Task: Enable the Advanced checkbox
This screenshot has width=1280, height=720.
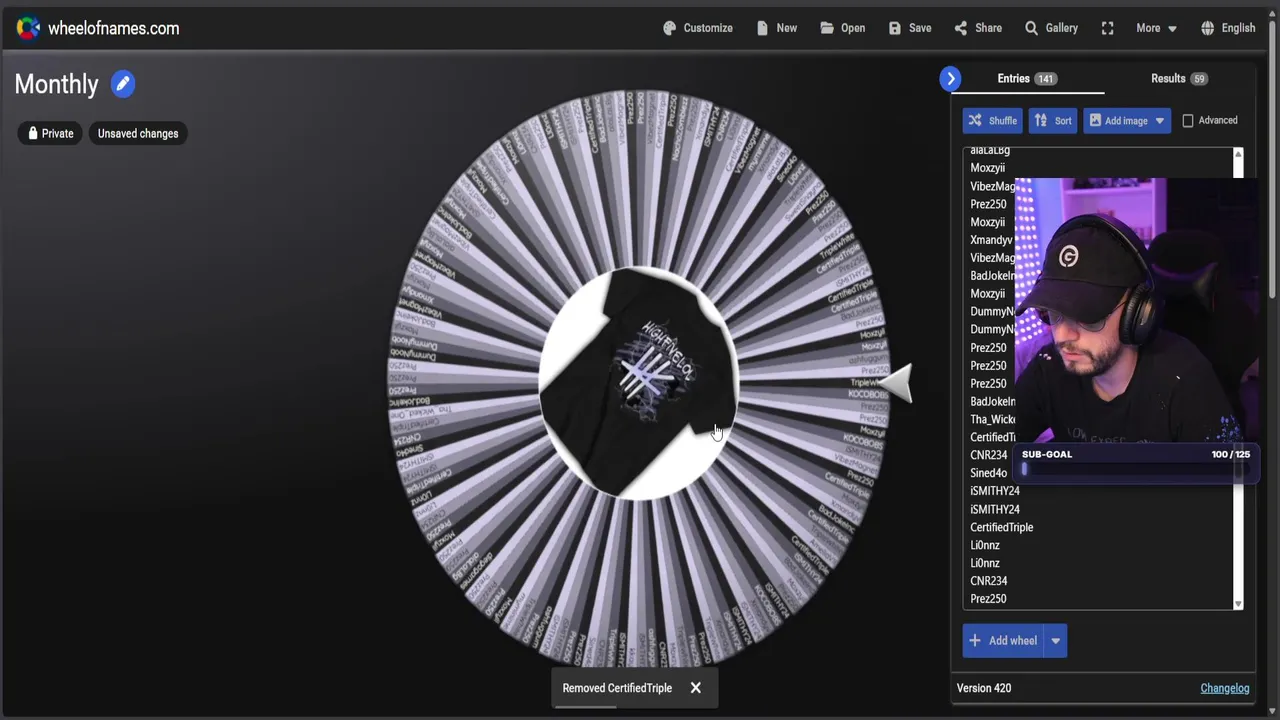Action: click(x=1188, y=120)
